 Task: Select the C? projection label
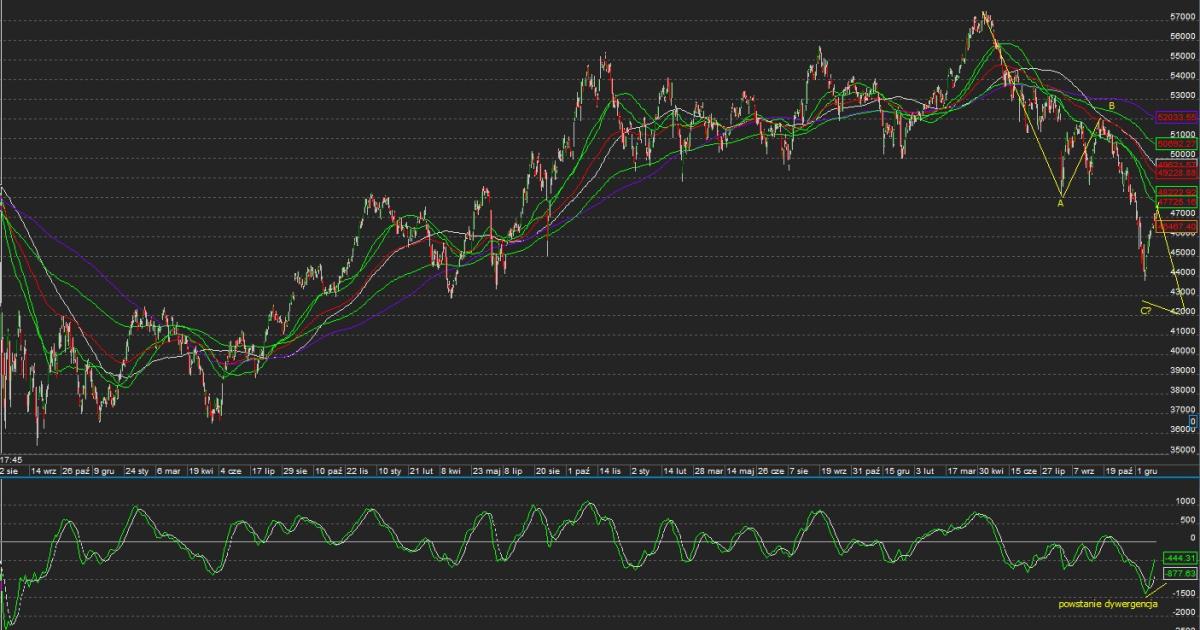tap(1147, 311)
